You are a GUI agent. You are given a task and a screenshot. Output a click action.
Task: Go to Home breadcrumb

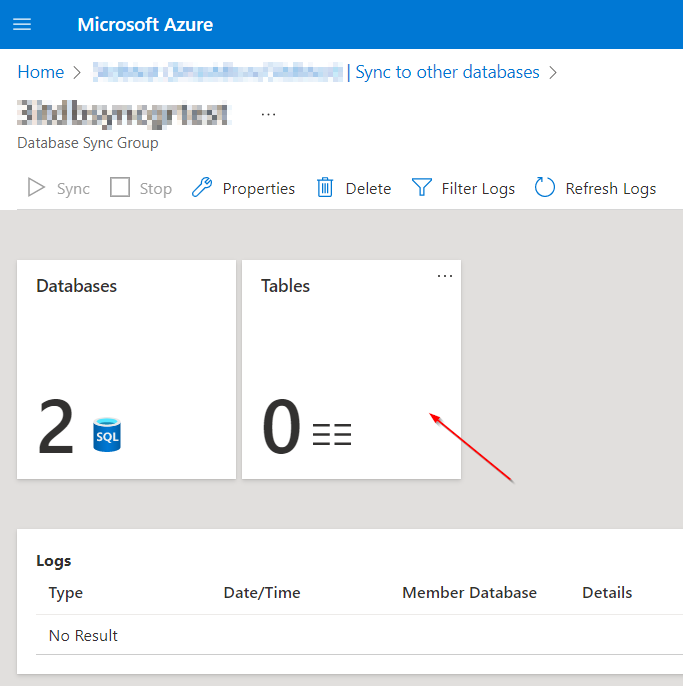41,72
